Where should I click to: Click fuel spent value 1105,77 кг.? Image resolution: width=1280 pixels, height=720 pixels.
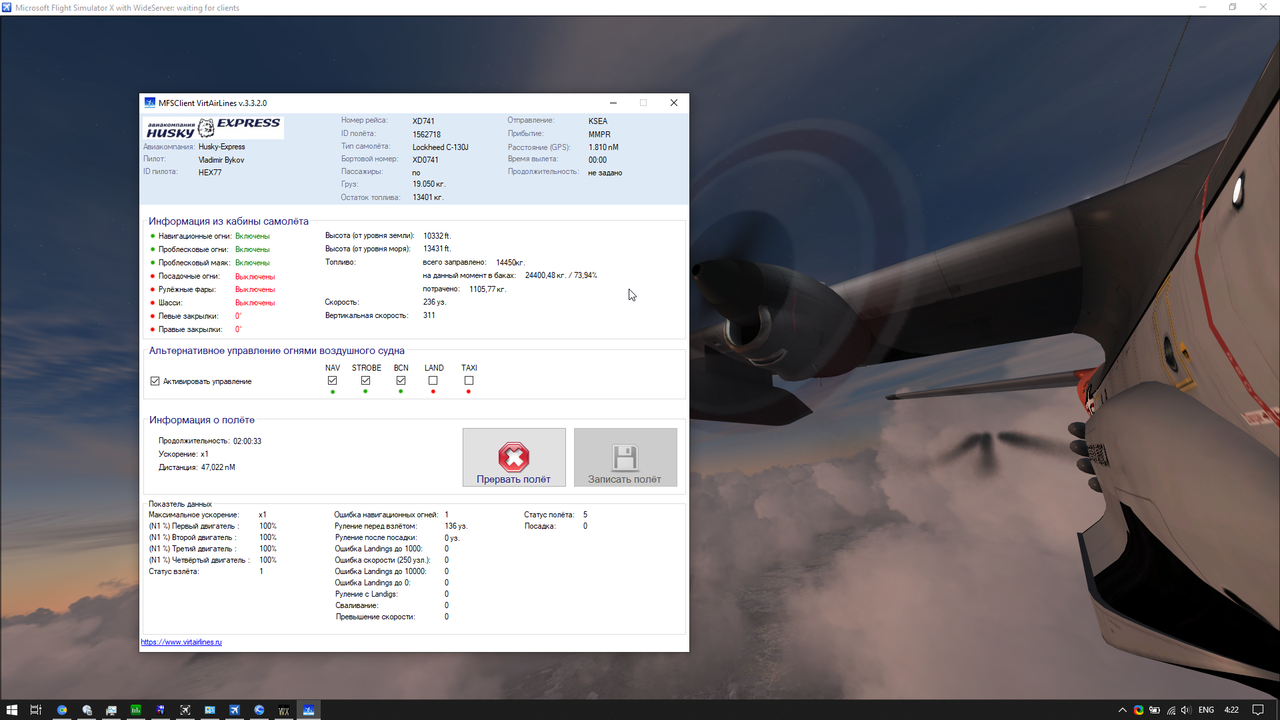pyautogui.click(x=487, y=289)
